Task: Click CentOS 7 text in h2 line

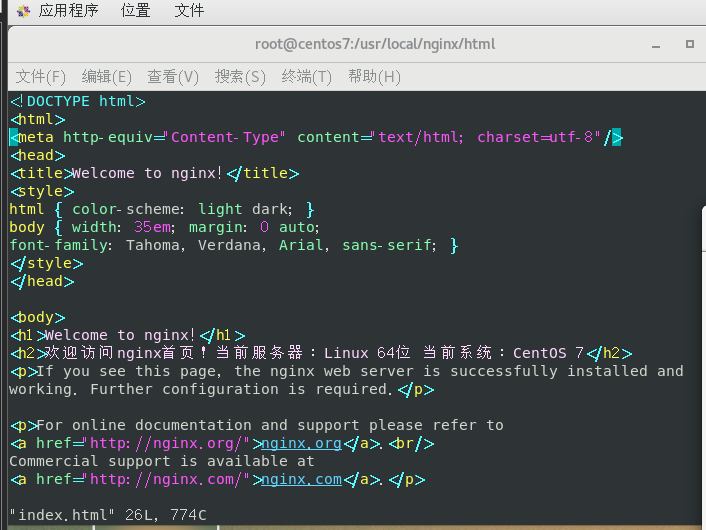Action: [x=548, y=353]
